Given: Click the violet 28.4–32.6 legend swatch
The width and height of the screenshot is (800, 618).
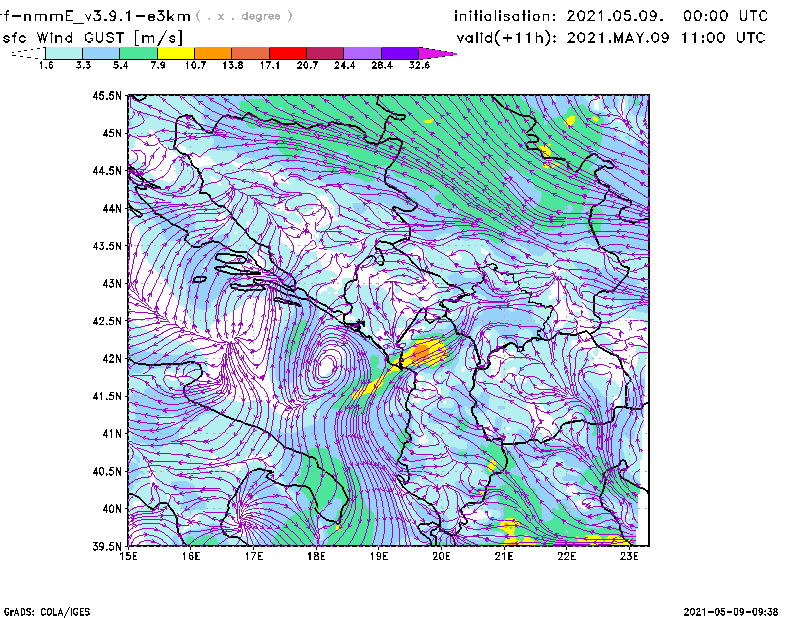Looking at the screenshot, I should tap(400, 53).
